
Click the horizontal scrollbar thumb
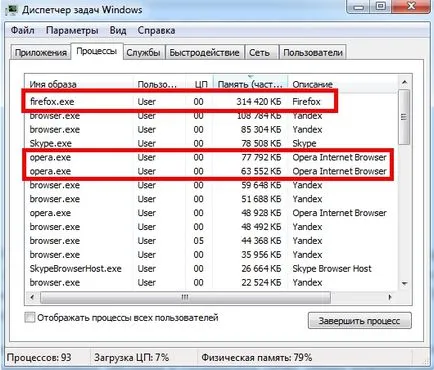tap(185, 297)
